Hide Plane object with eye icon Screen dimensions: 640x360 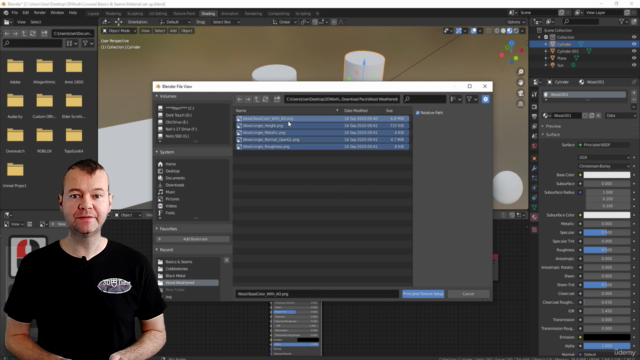[x=634, y=58]
